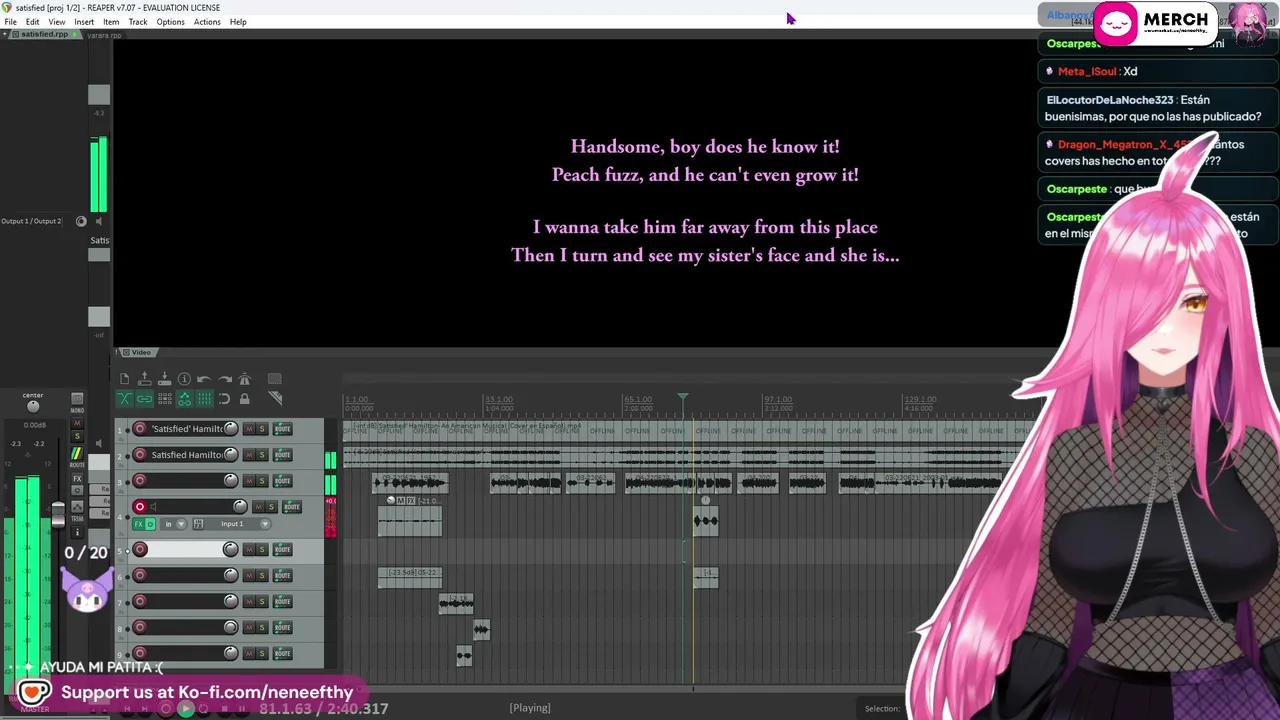The height and width of the screenshot is (720, 1280).
Task: Solo track 1 with S button
Action: pyautogui.click(x=262, y=429)
